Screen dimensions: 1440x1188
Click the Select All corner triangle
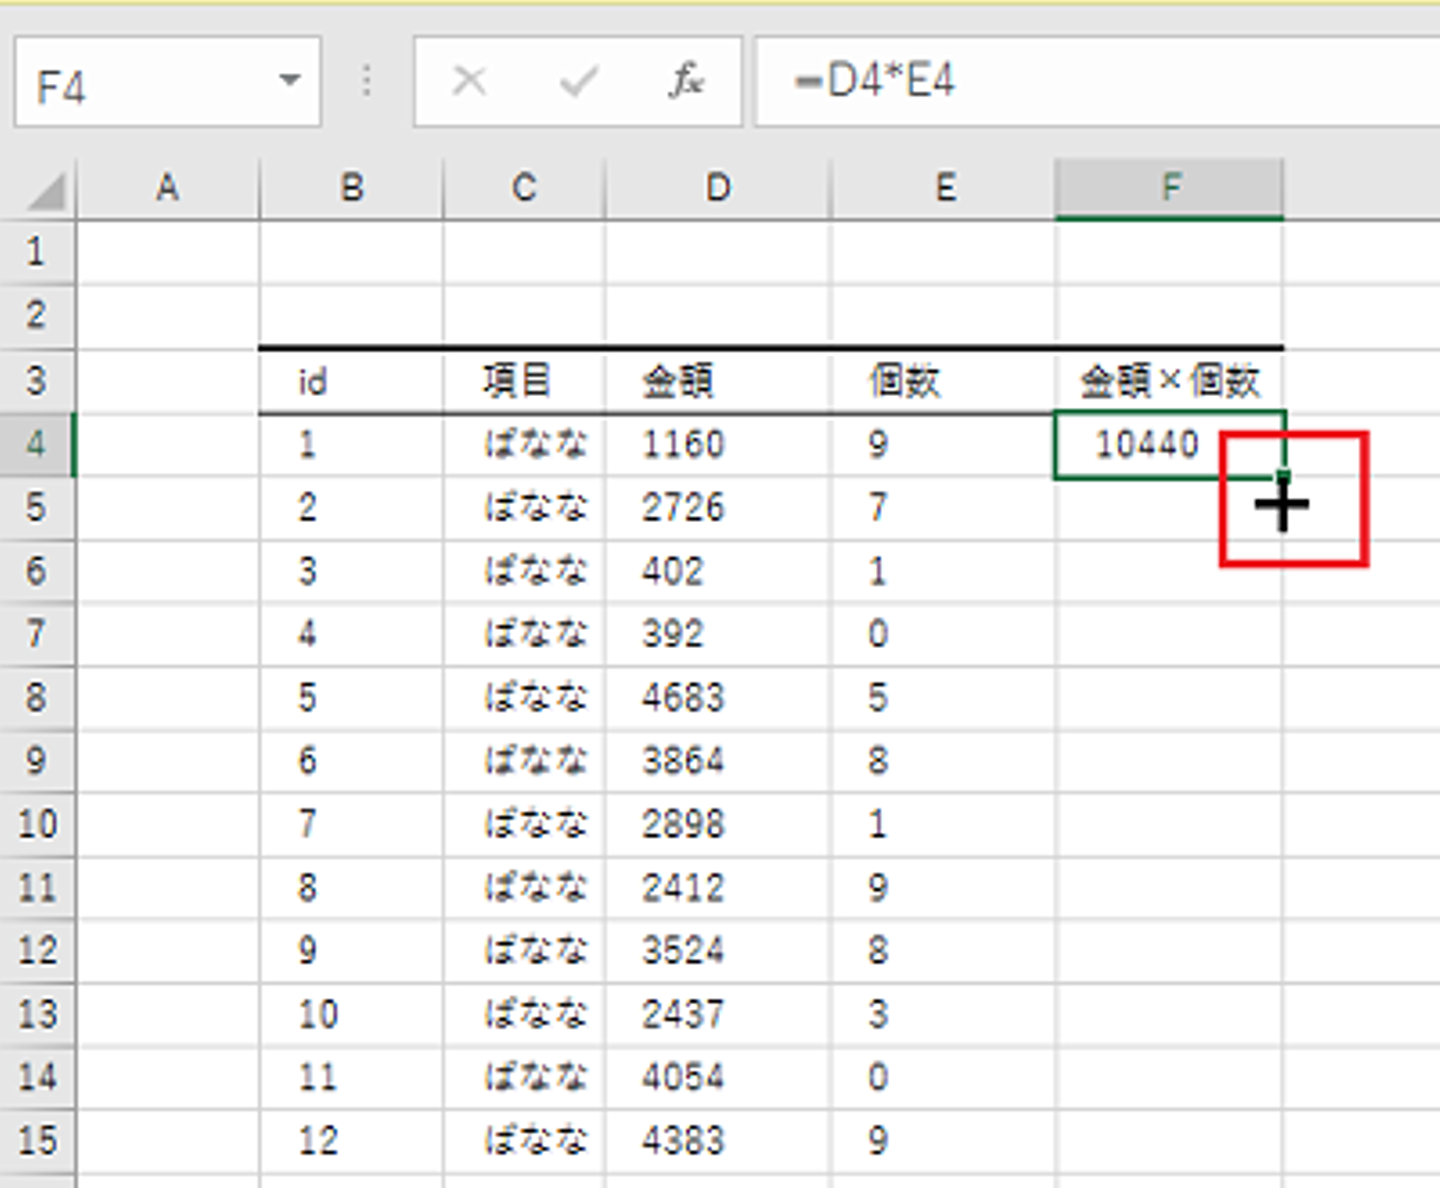(46, 190)
